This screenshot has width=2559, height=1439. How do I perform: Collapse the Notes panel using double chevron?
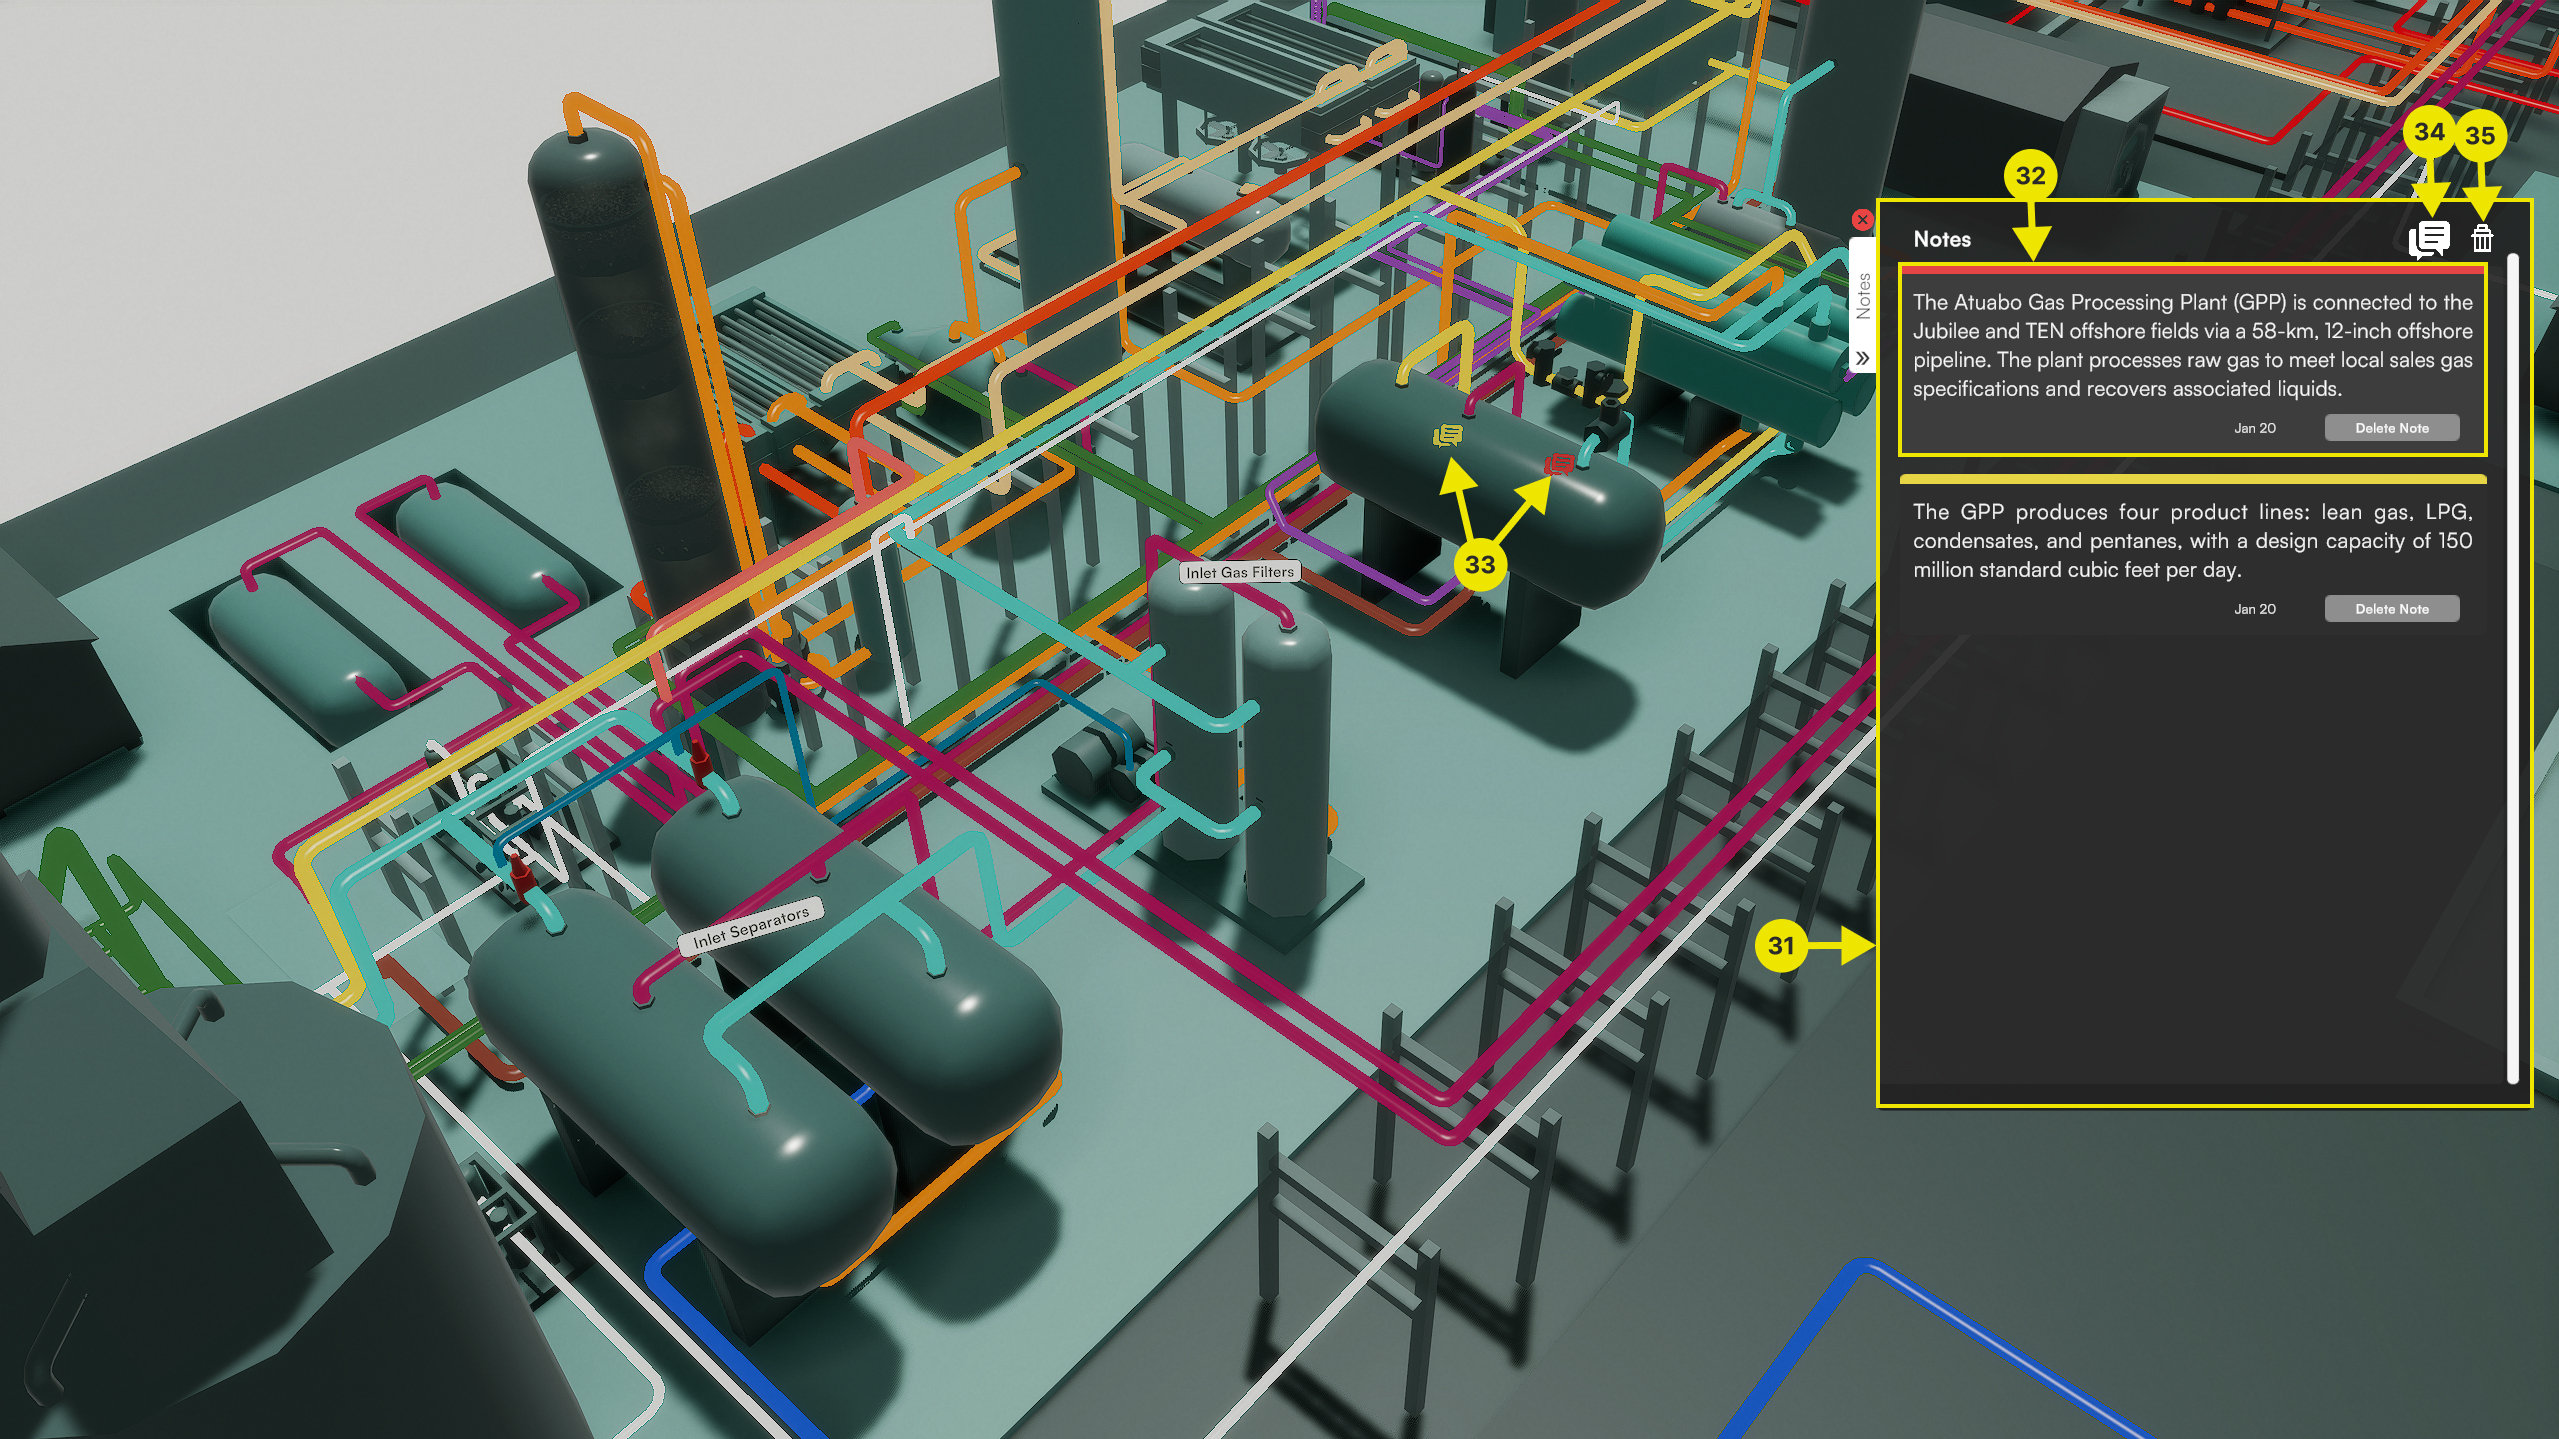pyautogui.click(x=1862, y=358)
